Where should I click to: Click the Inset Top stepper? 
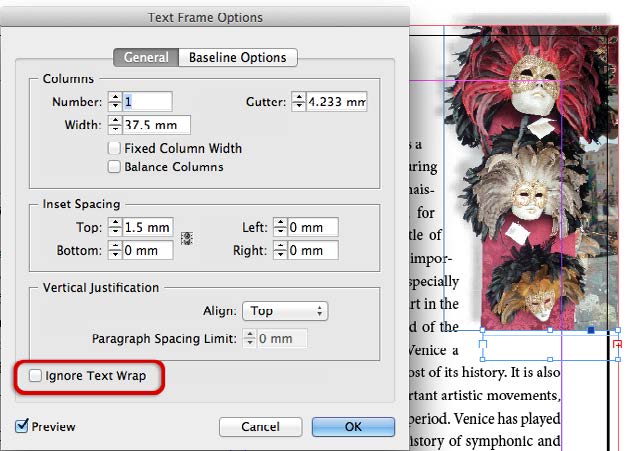[x=115, y=227]
